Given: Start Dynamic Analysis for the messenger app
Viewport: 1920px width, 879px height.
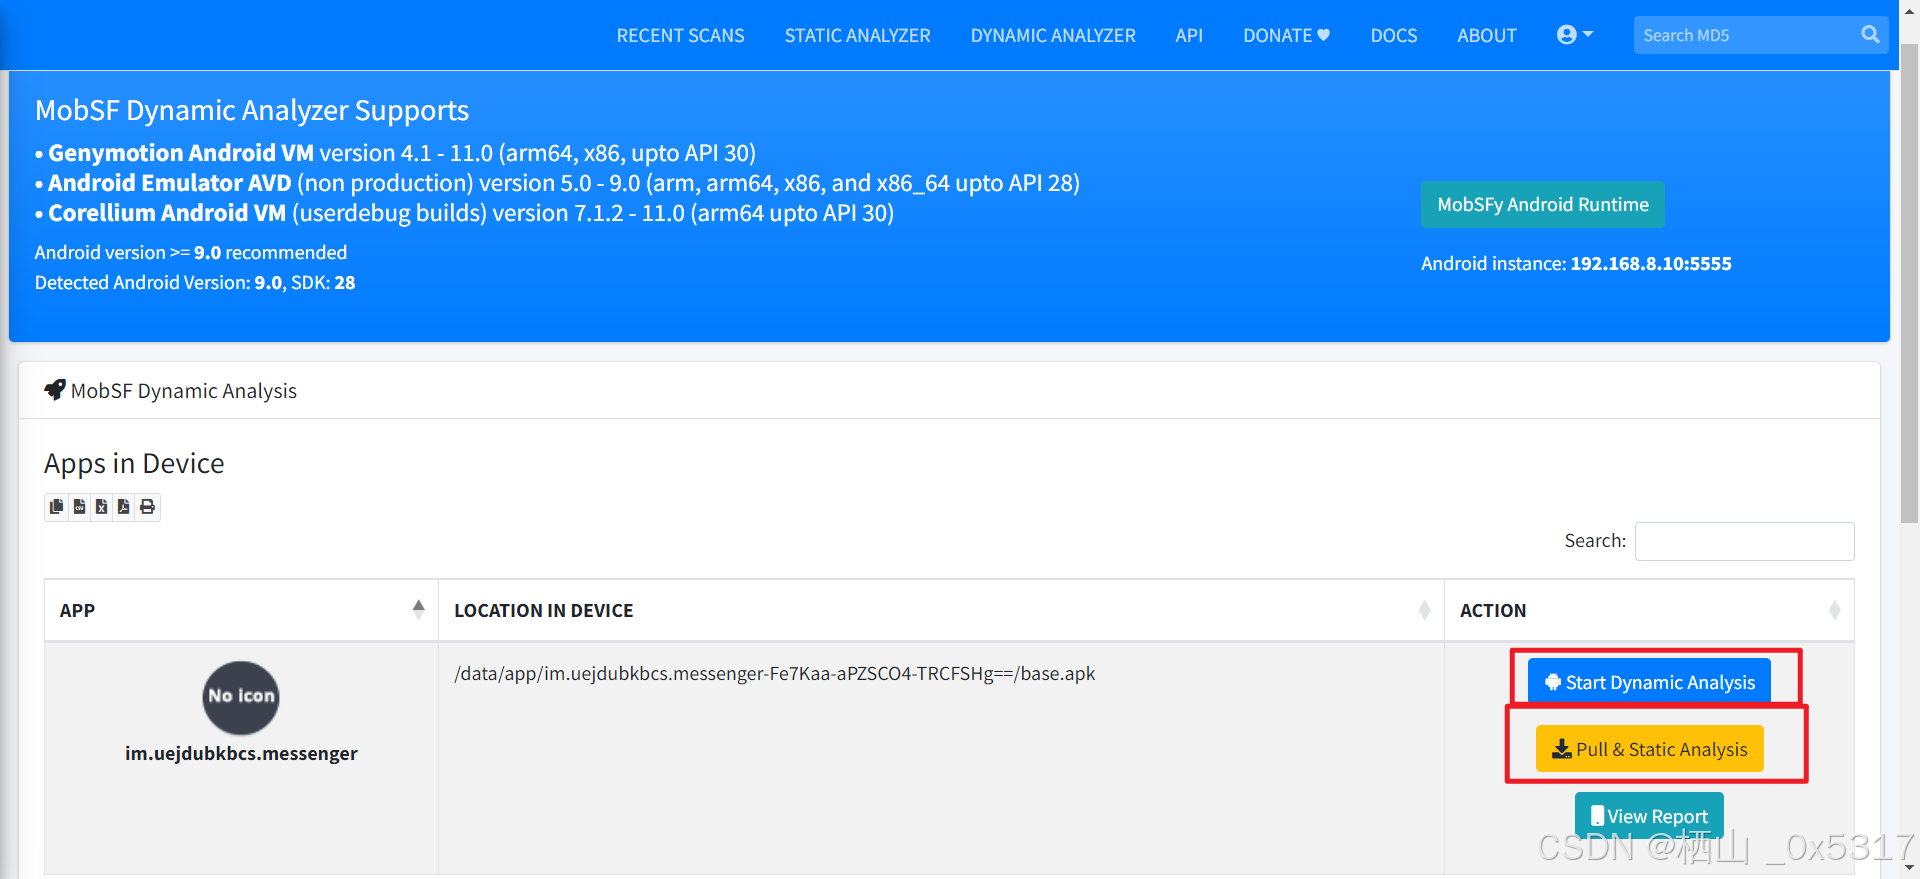Looking at the screenshot, I should 1649,682.
